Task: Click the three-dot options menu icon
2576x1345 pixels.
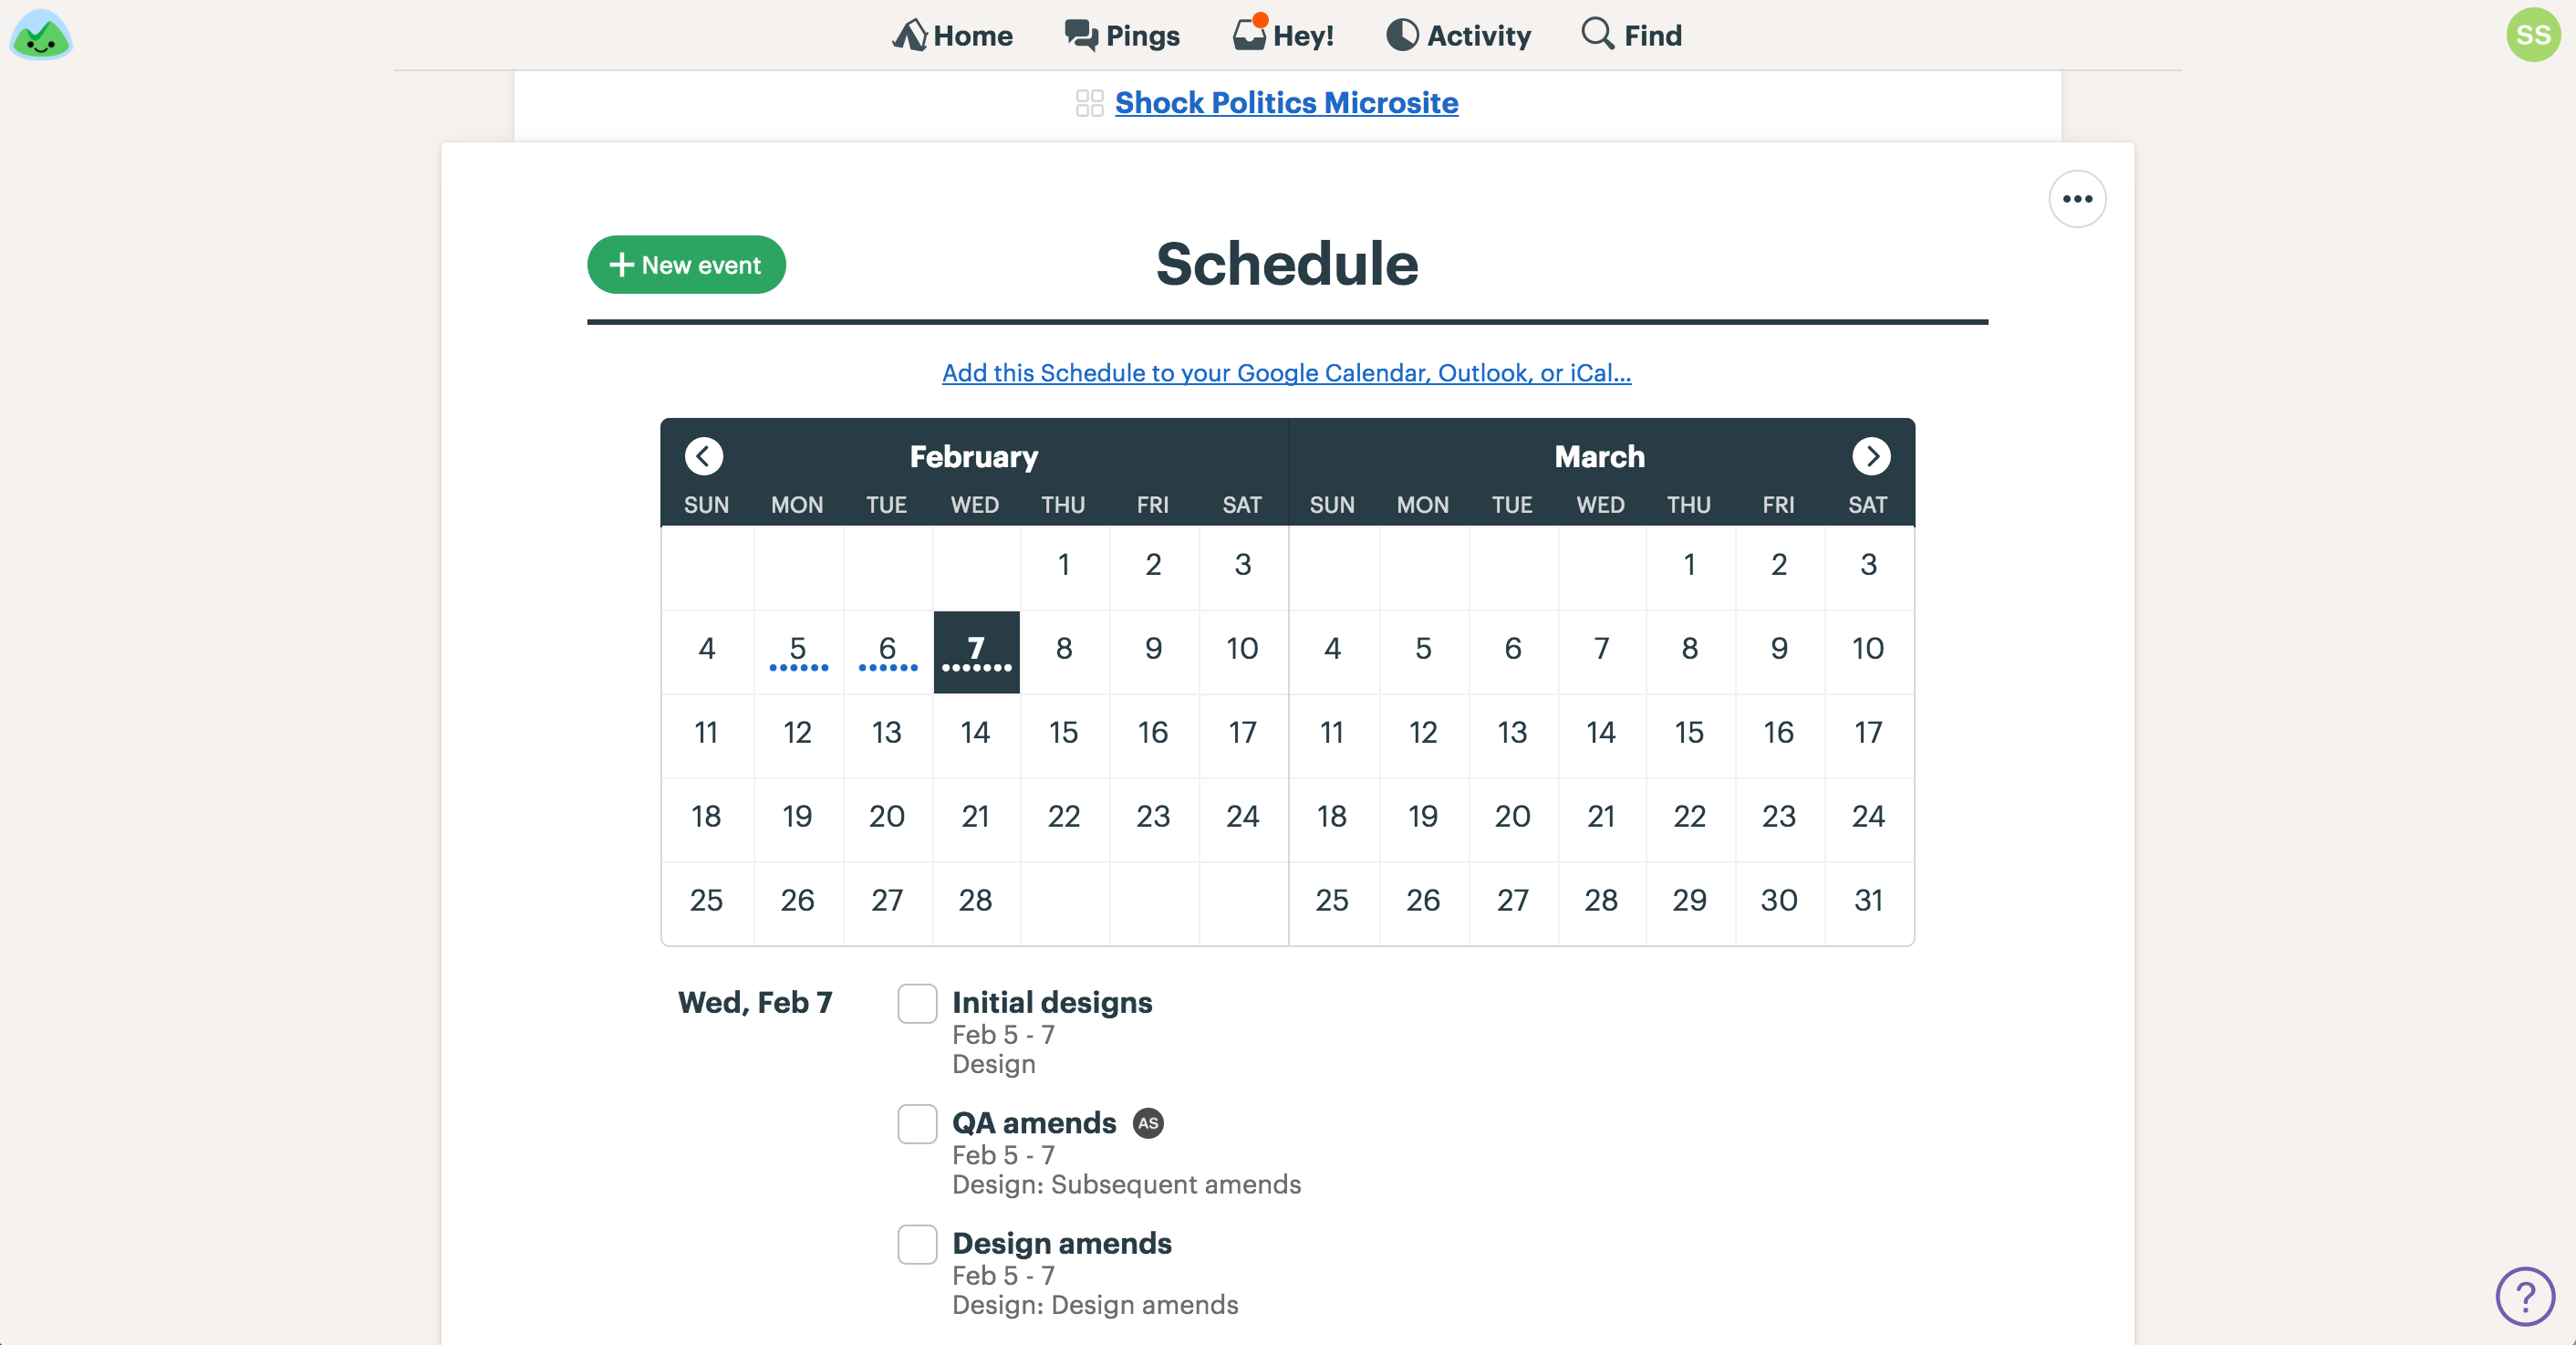Action: (x=2077, y=200)
